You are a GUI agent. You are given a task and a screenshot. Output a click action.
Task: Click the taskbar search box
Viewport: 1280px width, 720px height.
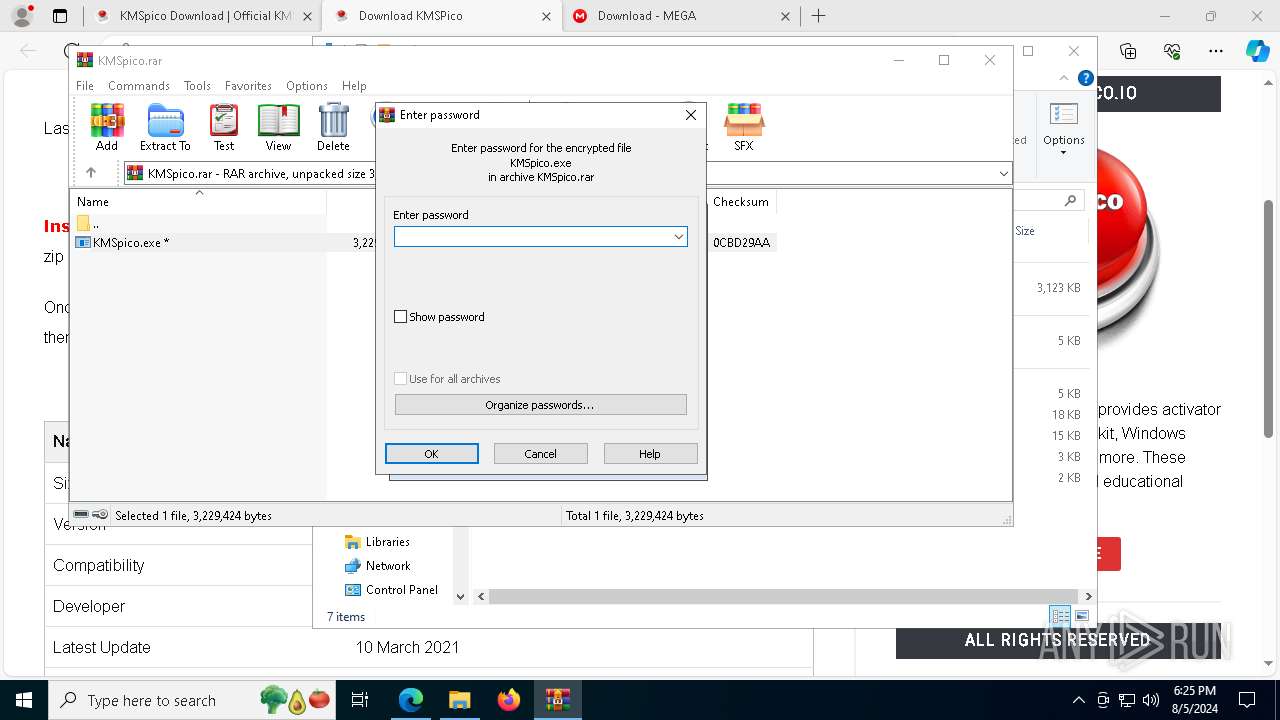click(x=193, y=700)
